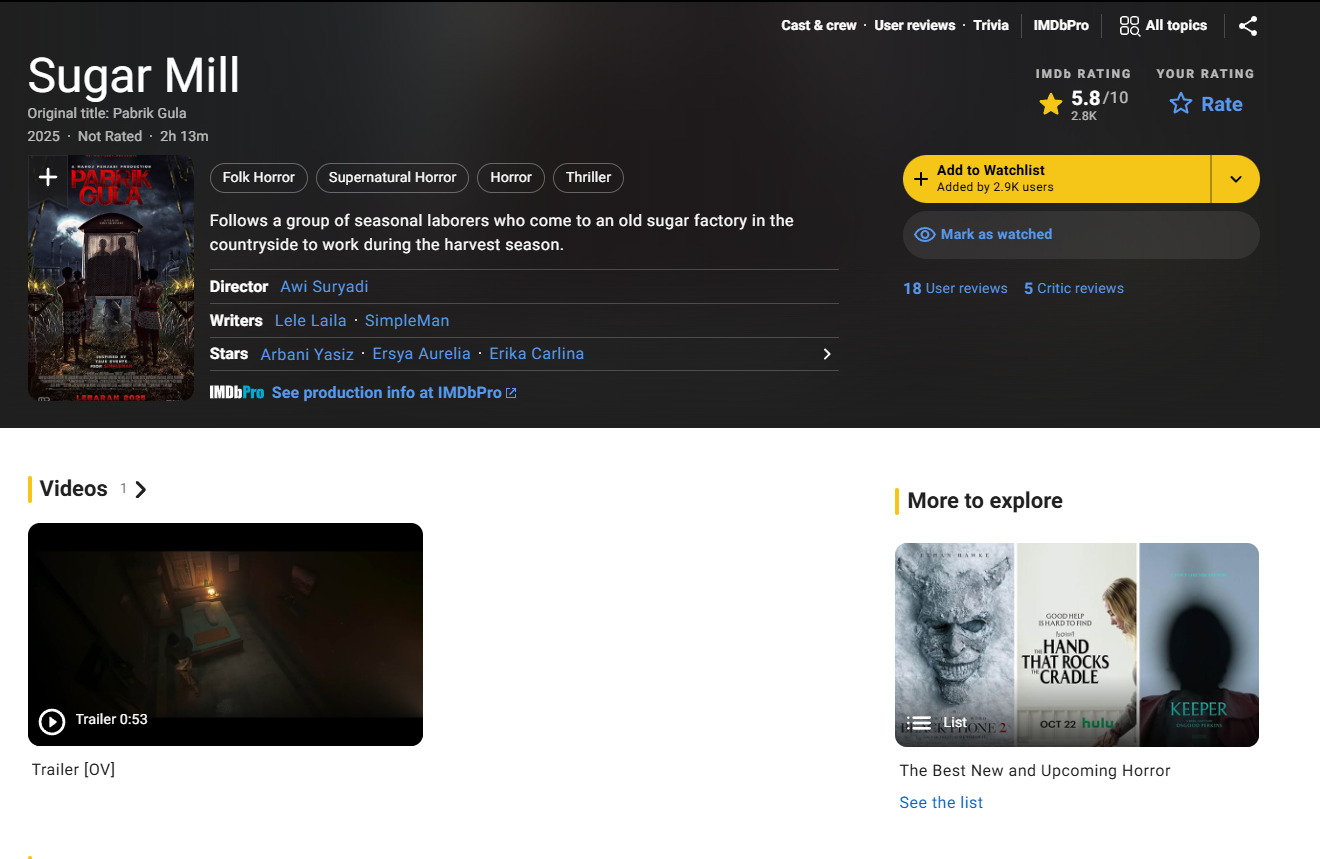Expand the Stars row chevron
The width and height of the screenshot is (1320, 859).
(x=826, y=354)
